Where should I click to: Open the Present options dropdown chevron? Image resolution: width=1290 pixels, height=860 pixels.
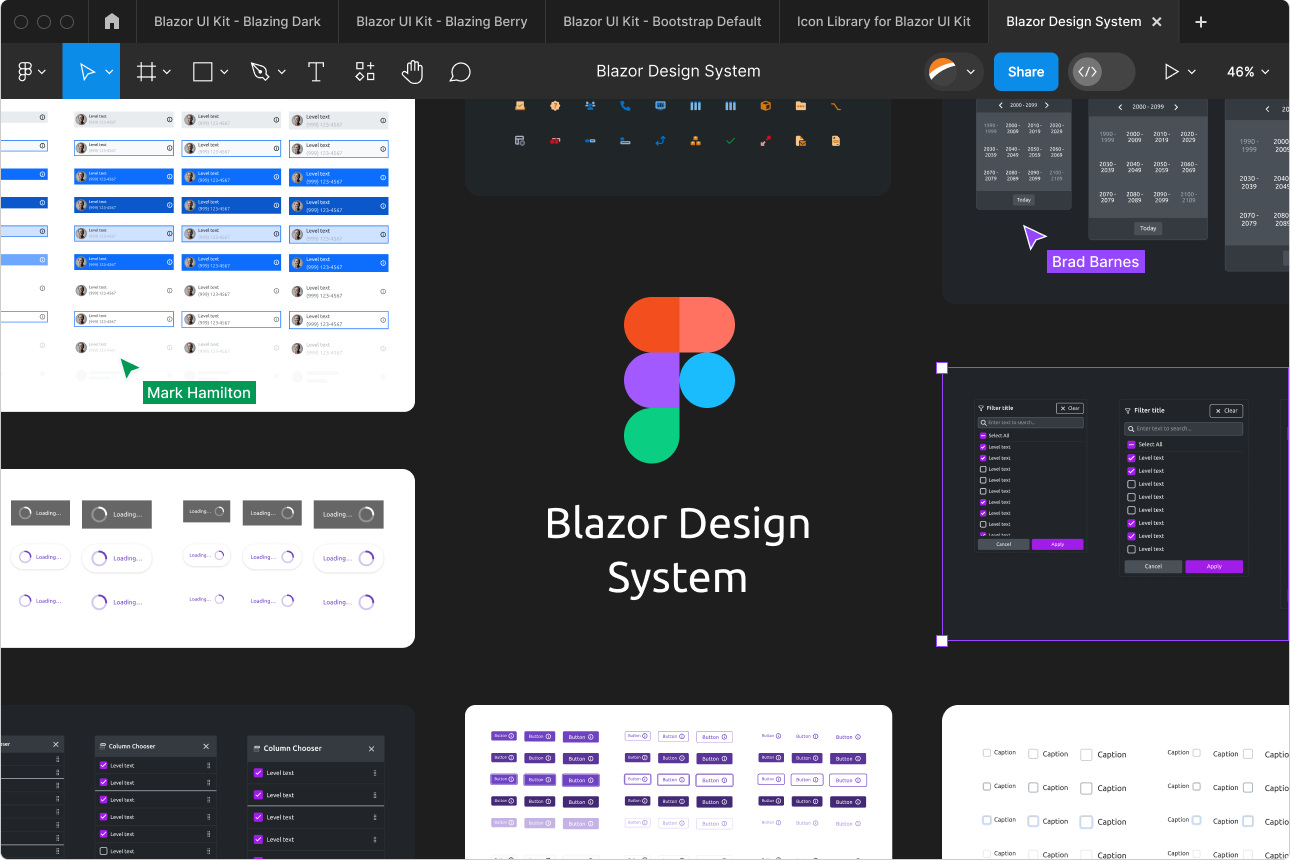point(1191,72)
